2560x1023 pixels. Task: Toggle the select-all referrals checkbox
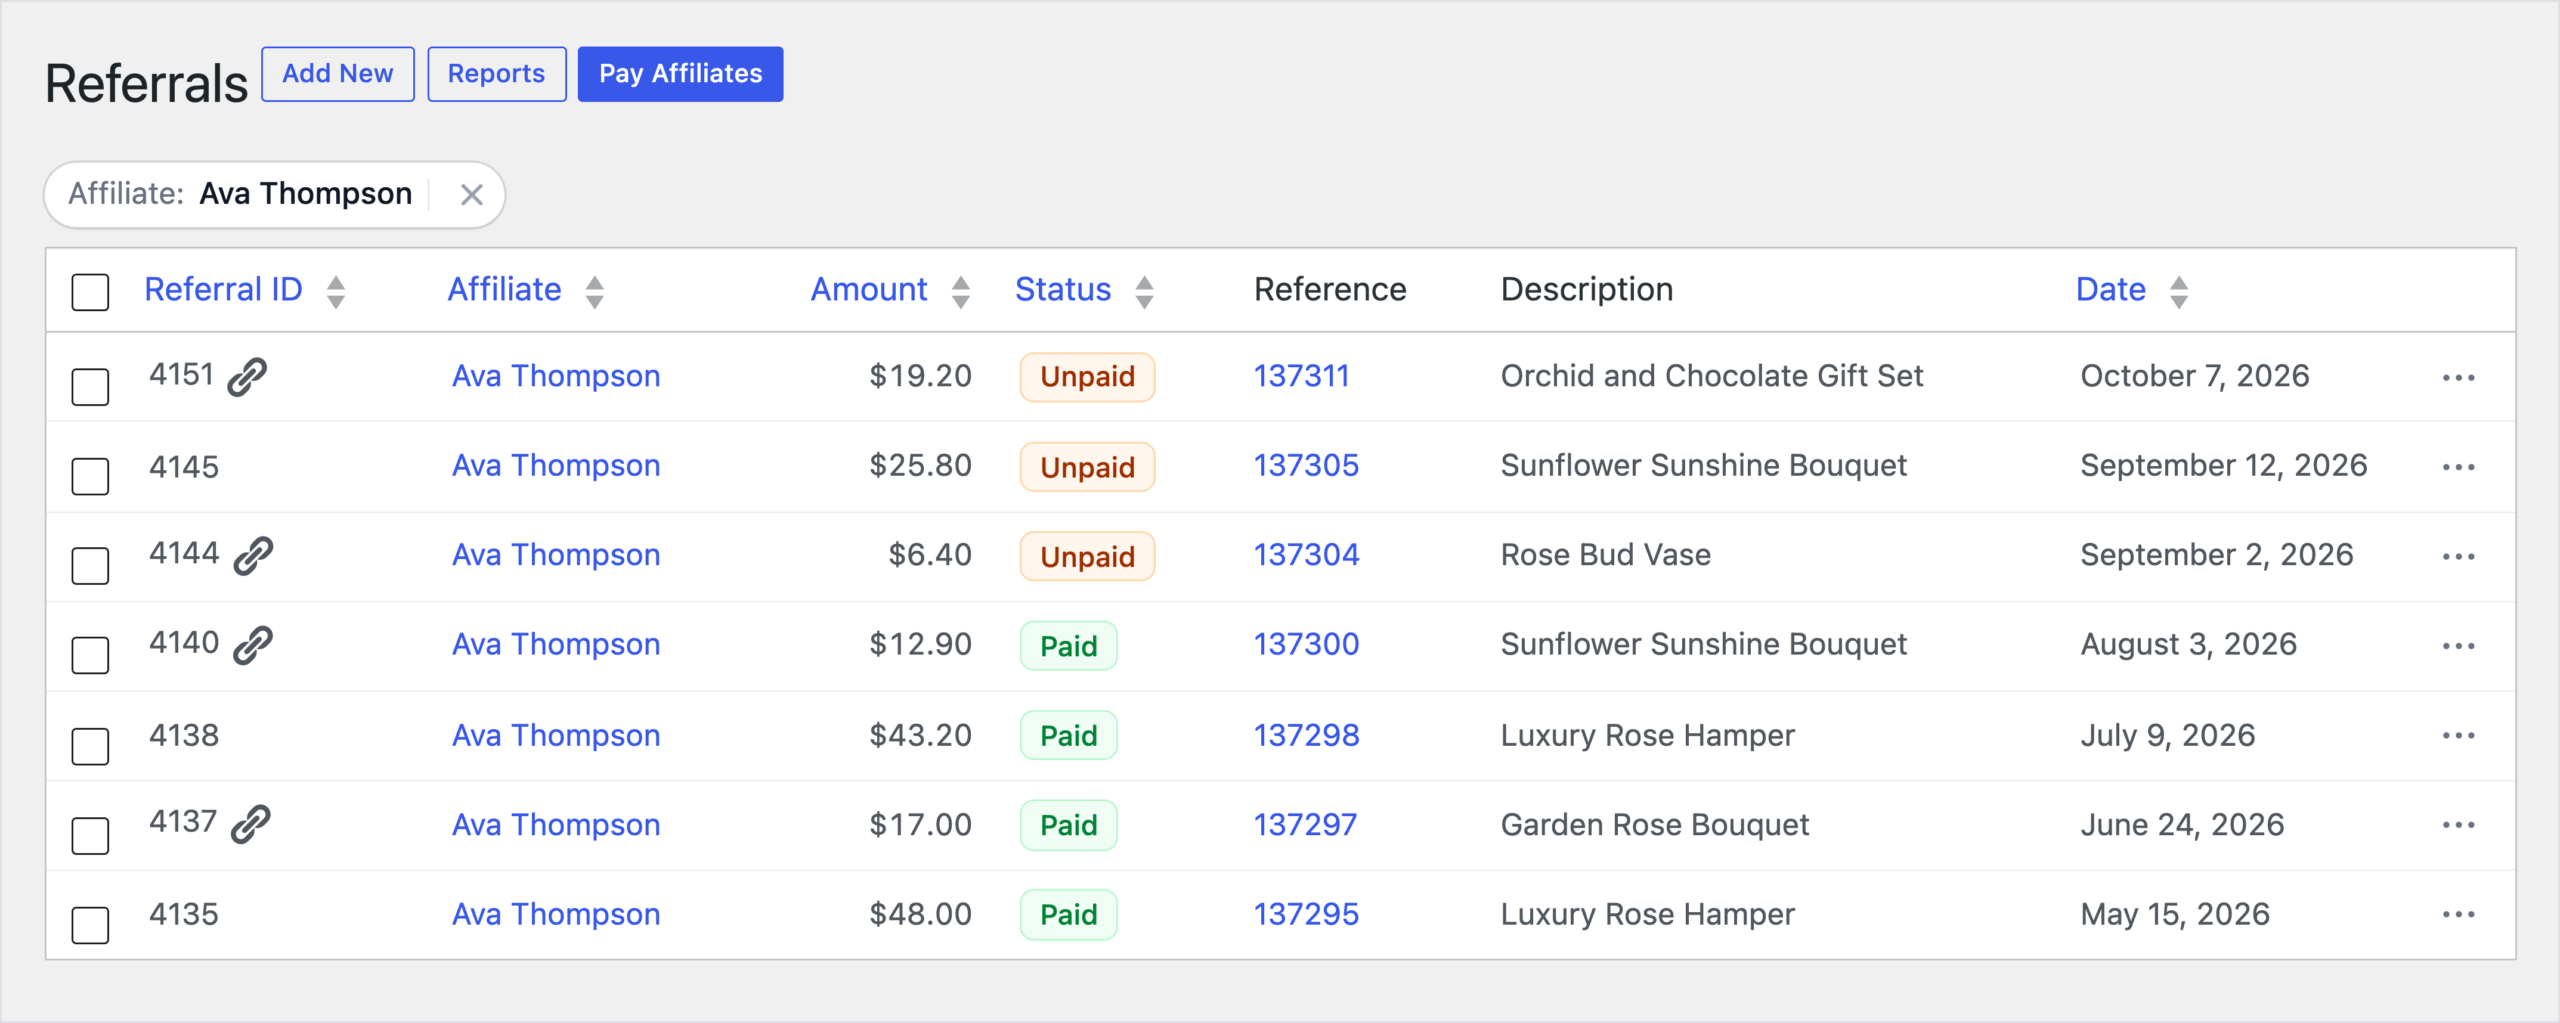(x=90, y=292)
